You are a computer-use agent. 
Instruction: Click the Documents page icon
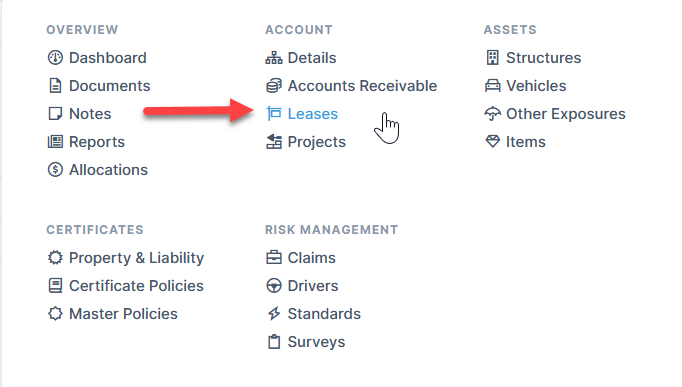(55, 86)
